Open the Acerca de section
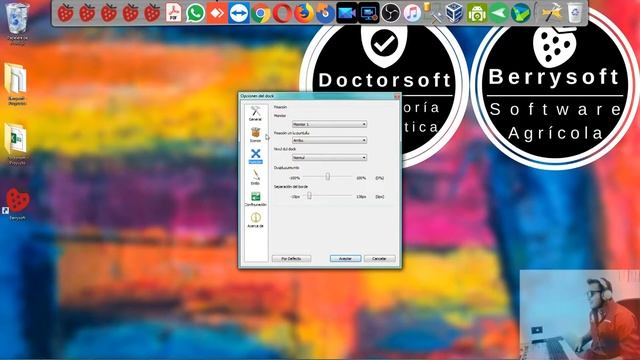The height and width of the screenshot is (360, 640). coord(256,220)
